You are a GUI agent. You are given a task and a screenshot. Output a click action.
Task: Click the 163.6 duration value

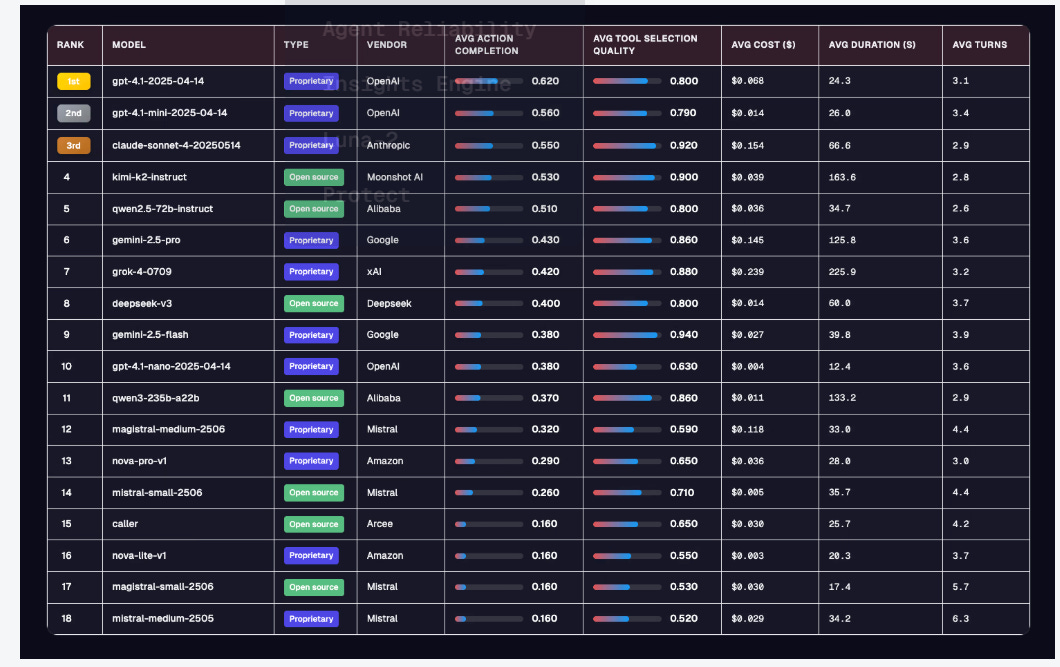point(842,177)
